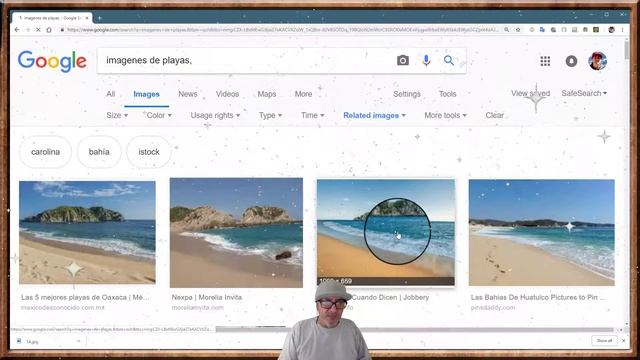Switch to the All results tab

pos(111,94)
